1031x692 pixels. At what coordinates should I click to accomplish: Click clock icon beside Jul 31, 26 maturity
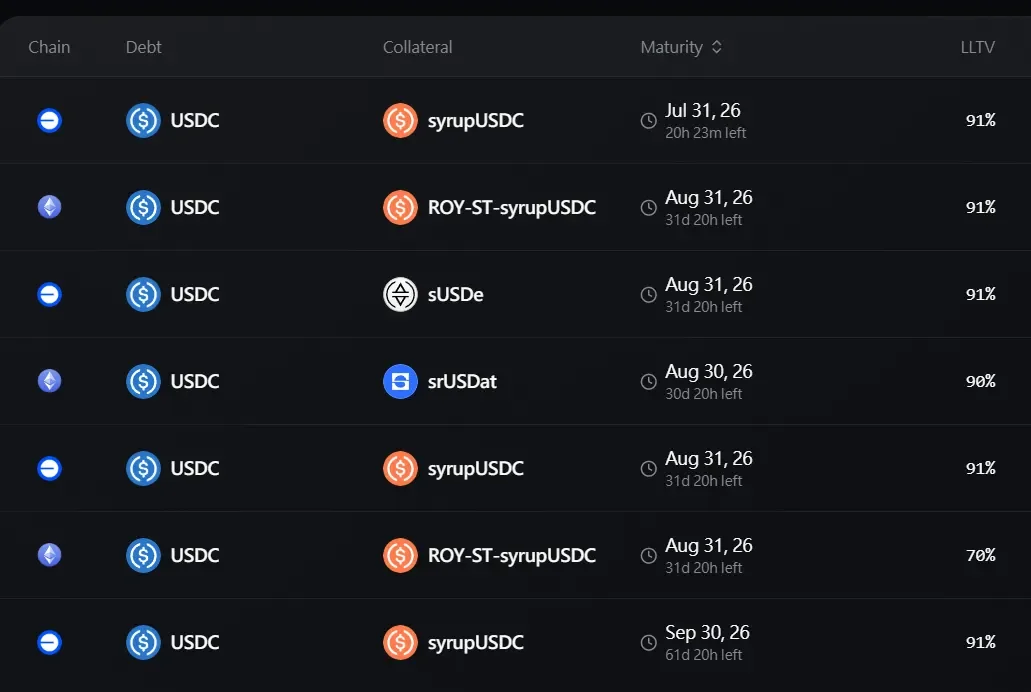pyautogui.click(x=649, y=120)
